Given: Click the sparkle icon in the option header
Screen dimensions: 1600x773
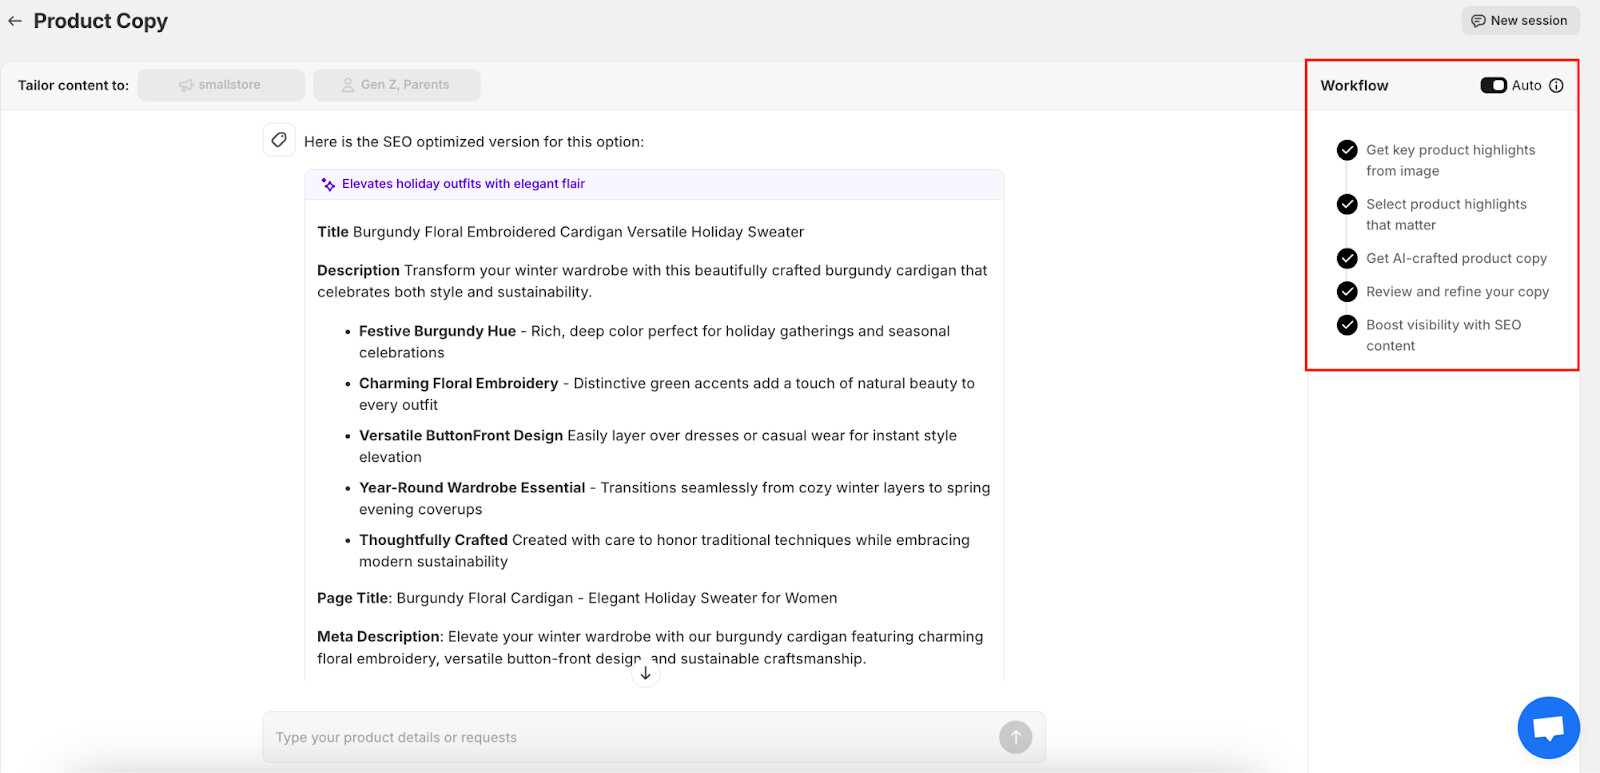Looking at the screenshot, I should [328, 184].
